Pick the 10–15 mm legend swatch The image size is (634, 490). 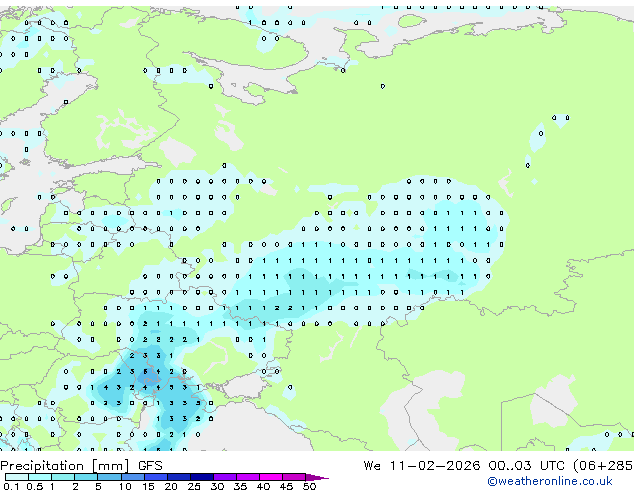coord(132,477)
